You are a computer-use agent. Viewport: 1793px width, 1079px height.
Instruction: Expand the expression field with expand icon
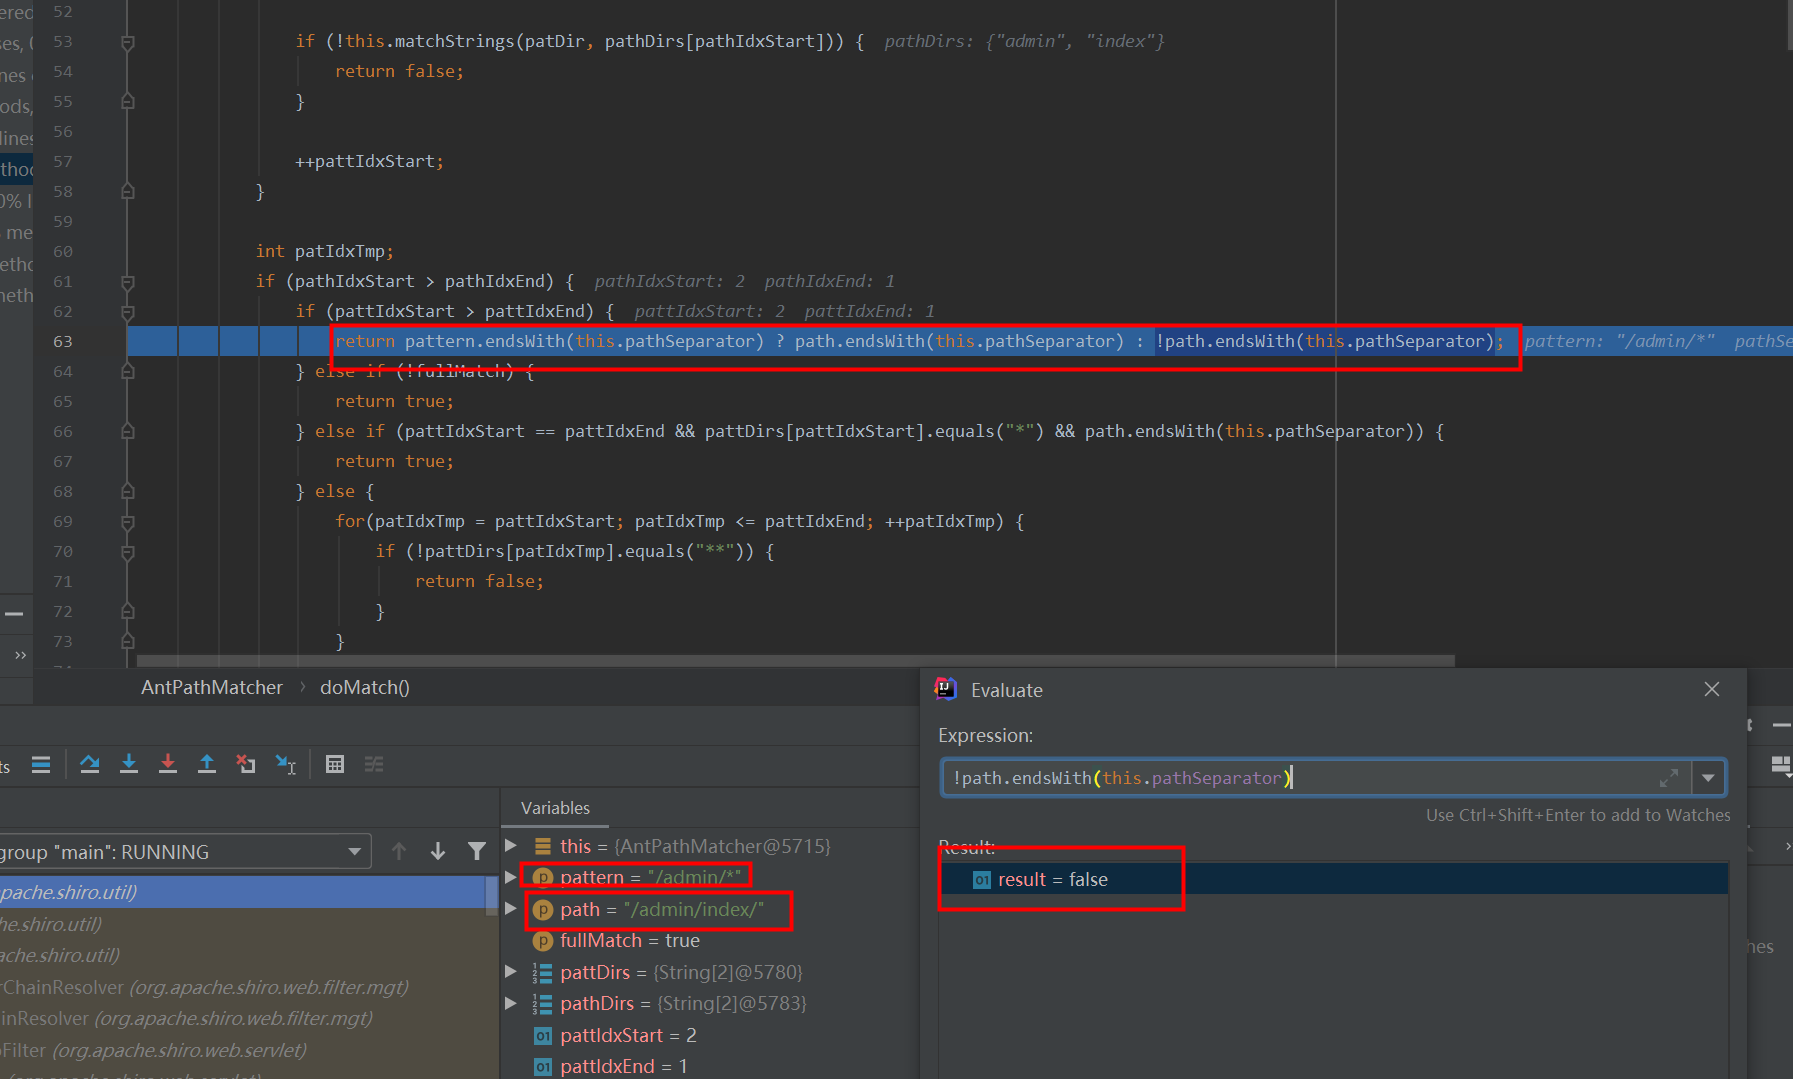tap(1669, 778)
